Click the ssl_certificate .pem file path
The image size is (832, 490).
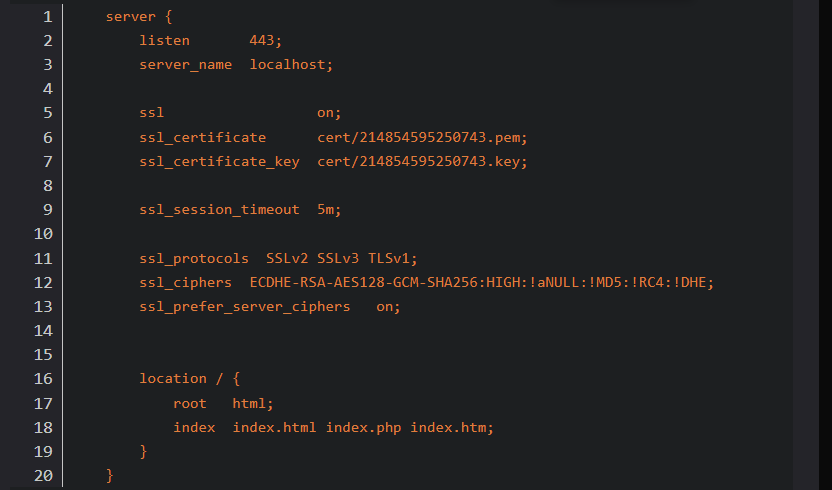[419, 137]
